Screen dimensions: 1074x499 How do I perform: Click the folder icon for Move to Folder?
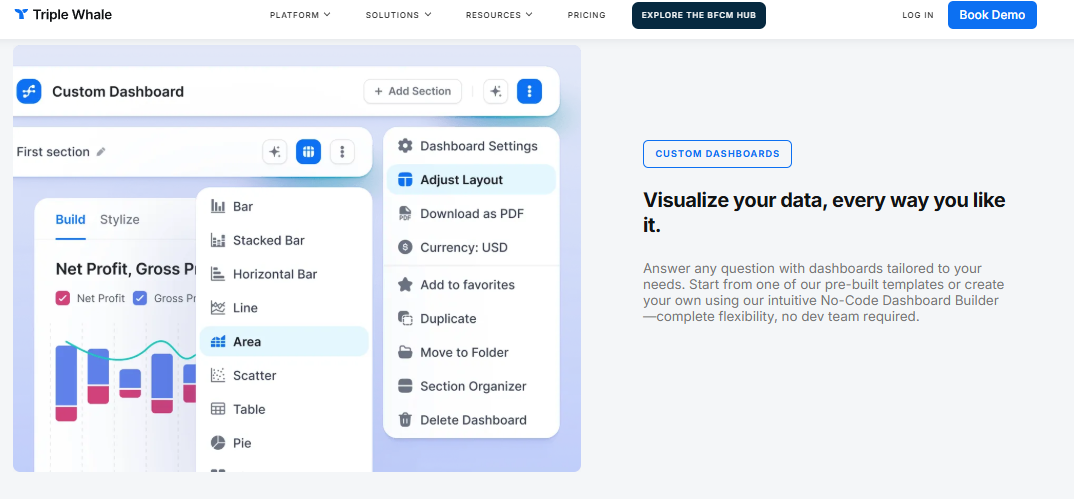point(405,353)
